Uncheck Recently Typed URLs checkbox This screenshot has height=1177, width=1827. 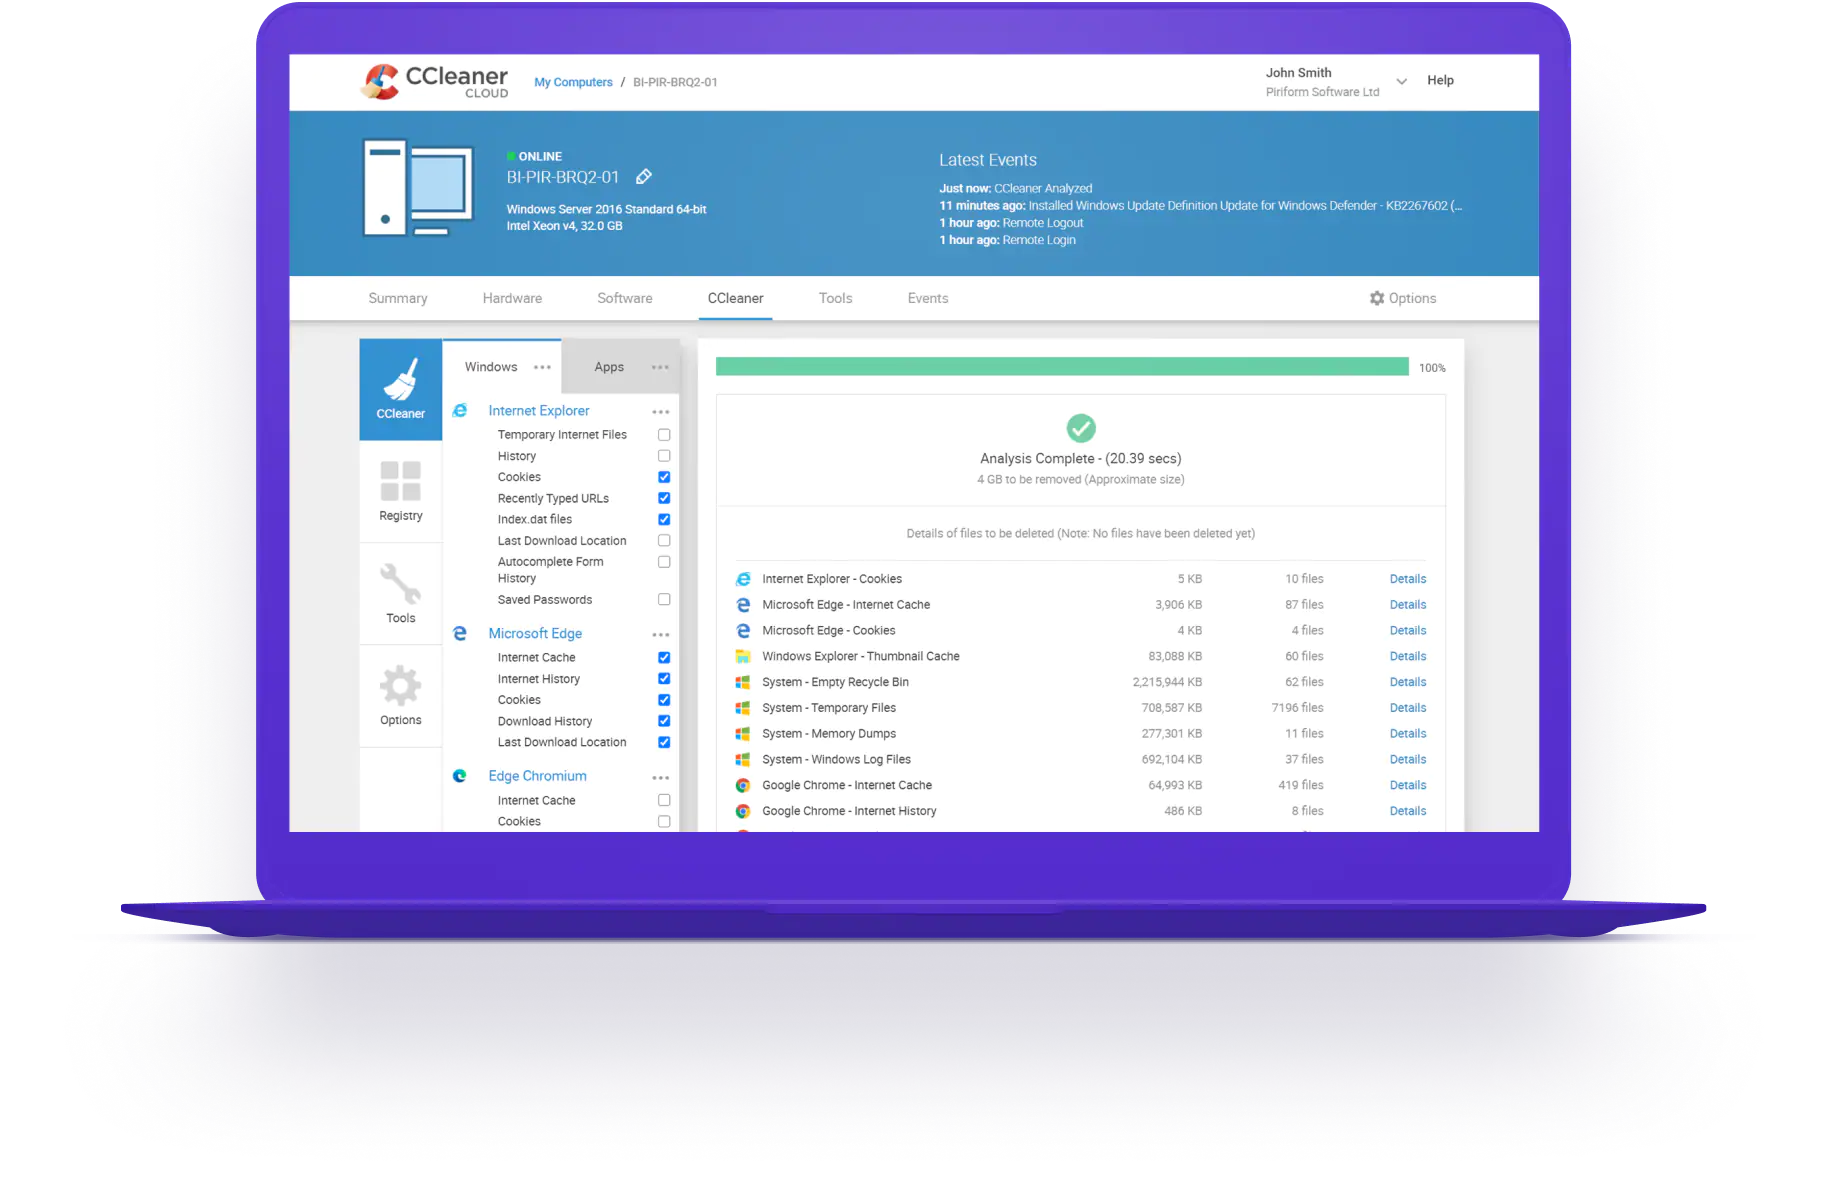(x=664, y=498)
